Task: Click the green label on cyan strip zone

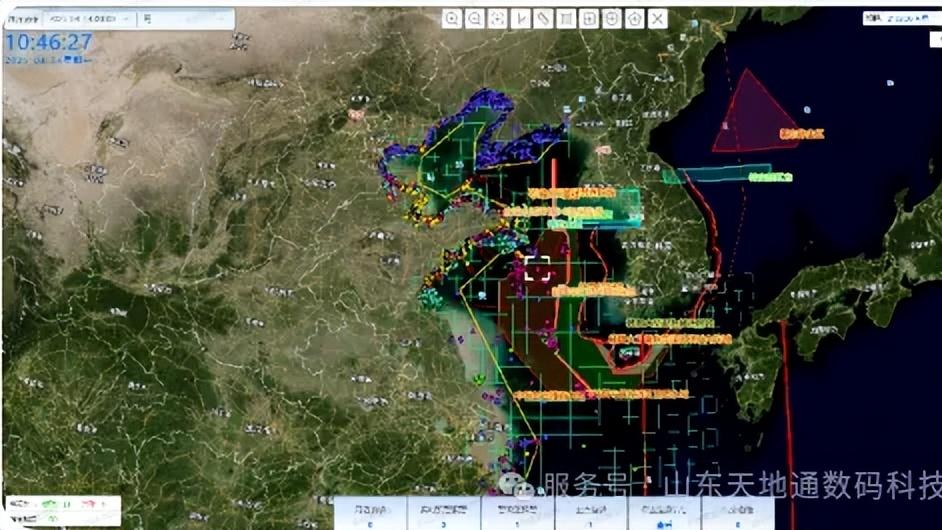Action: click(770, 177)
